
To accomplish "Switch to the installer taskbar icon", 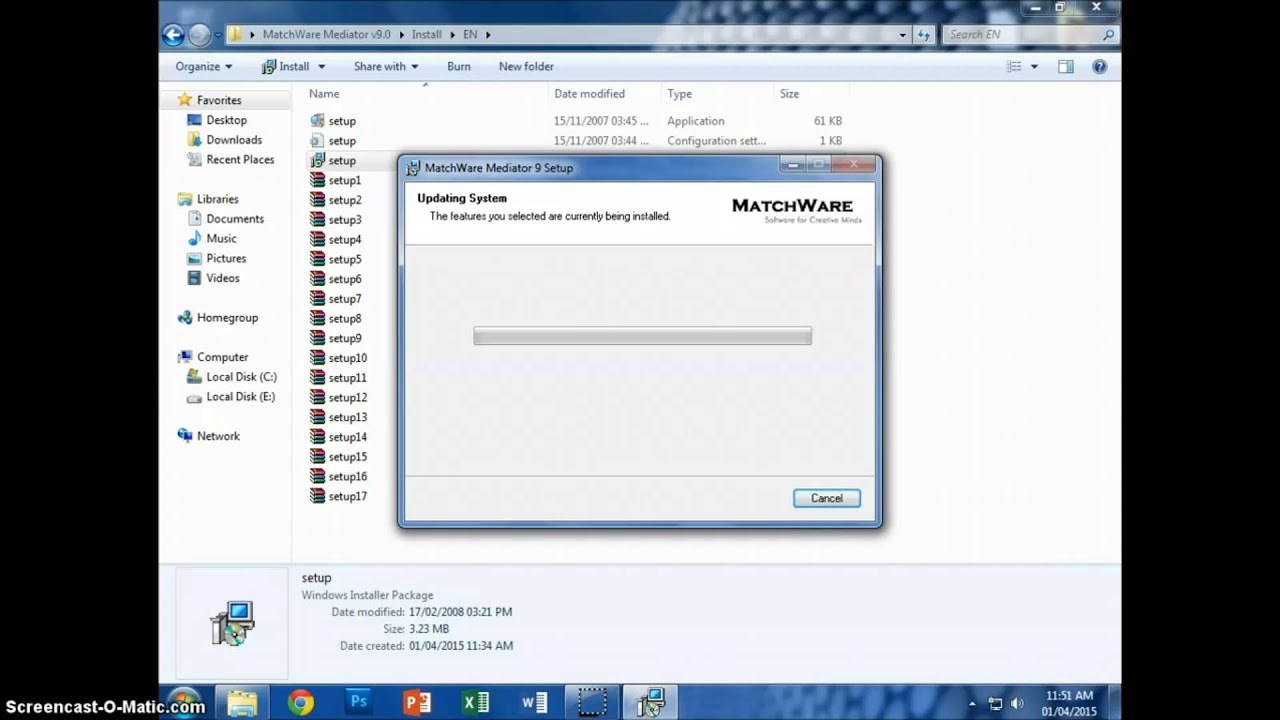I will coord(650,703).
